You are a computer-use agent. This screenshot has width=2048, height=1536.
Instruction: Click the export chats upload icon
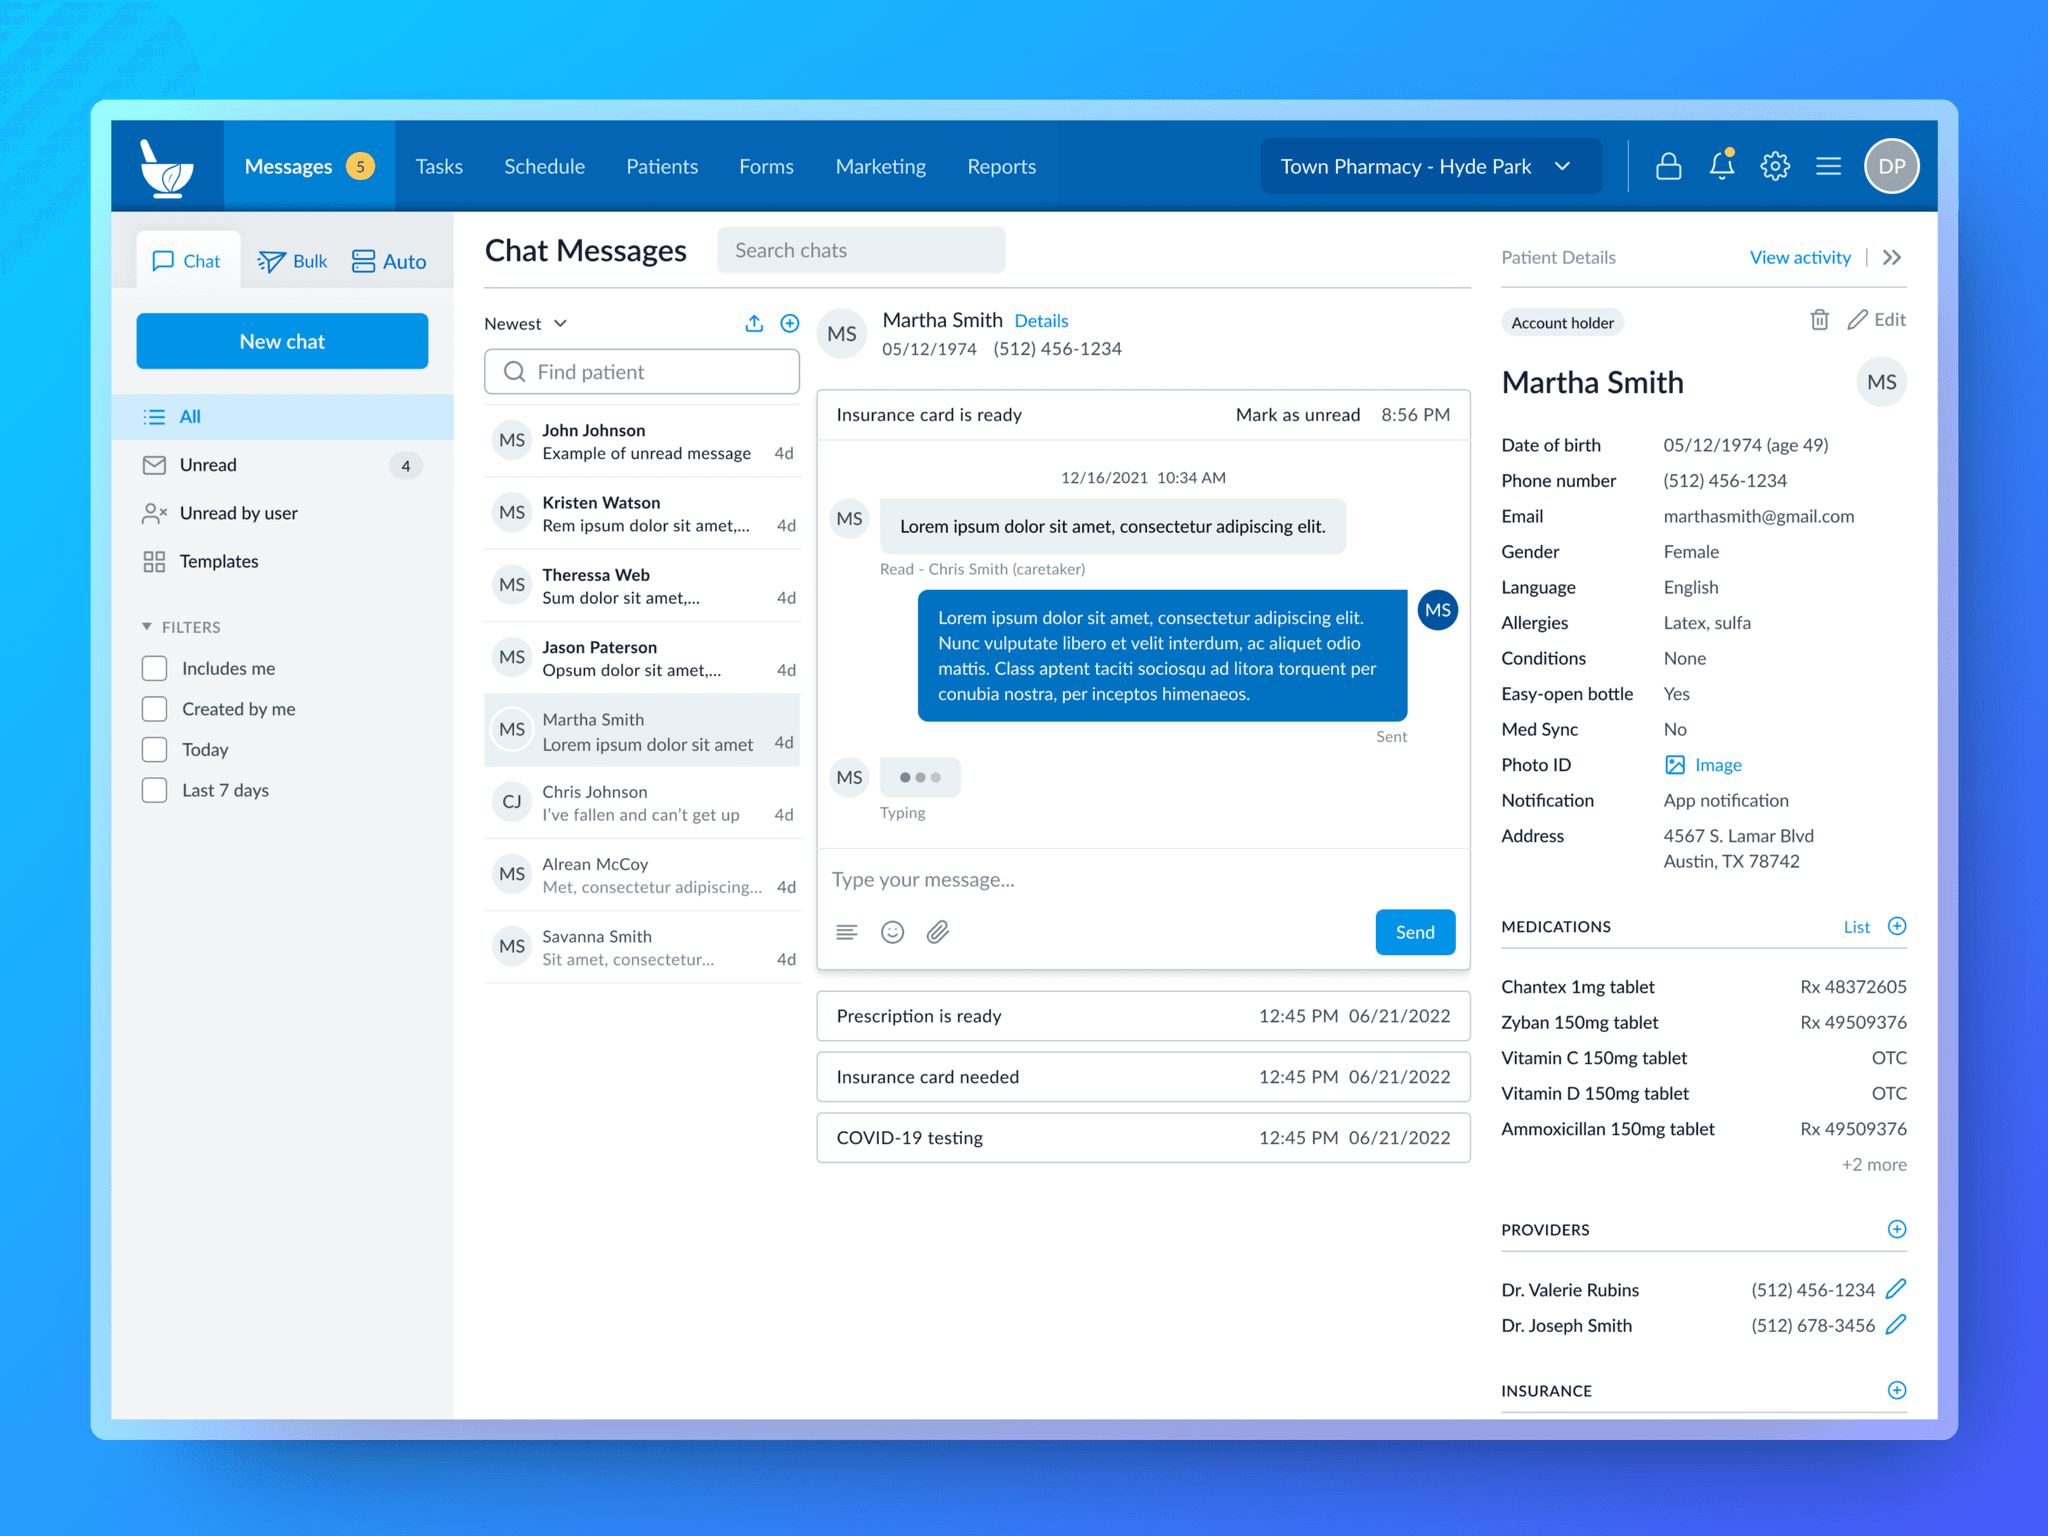(754, 323)
